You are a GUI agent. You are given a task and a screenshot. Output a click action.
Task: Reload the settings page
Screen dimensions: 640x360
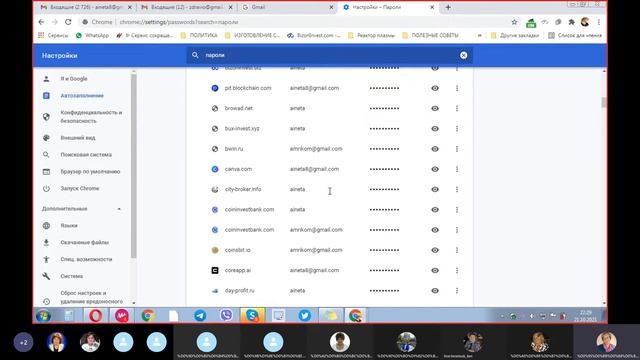tap(68, 22)
